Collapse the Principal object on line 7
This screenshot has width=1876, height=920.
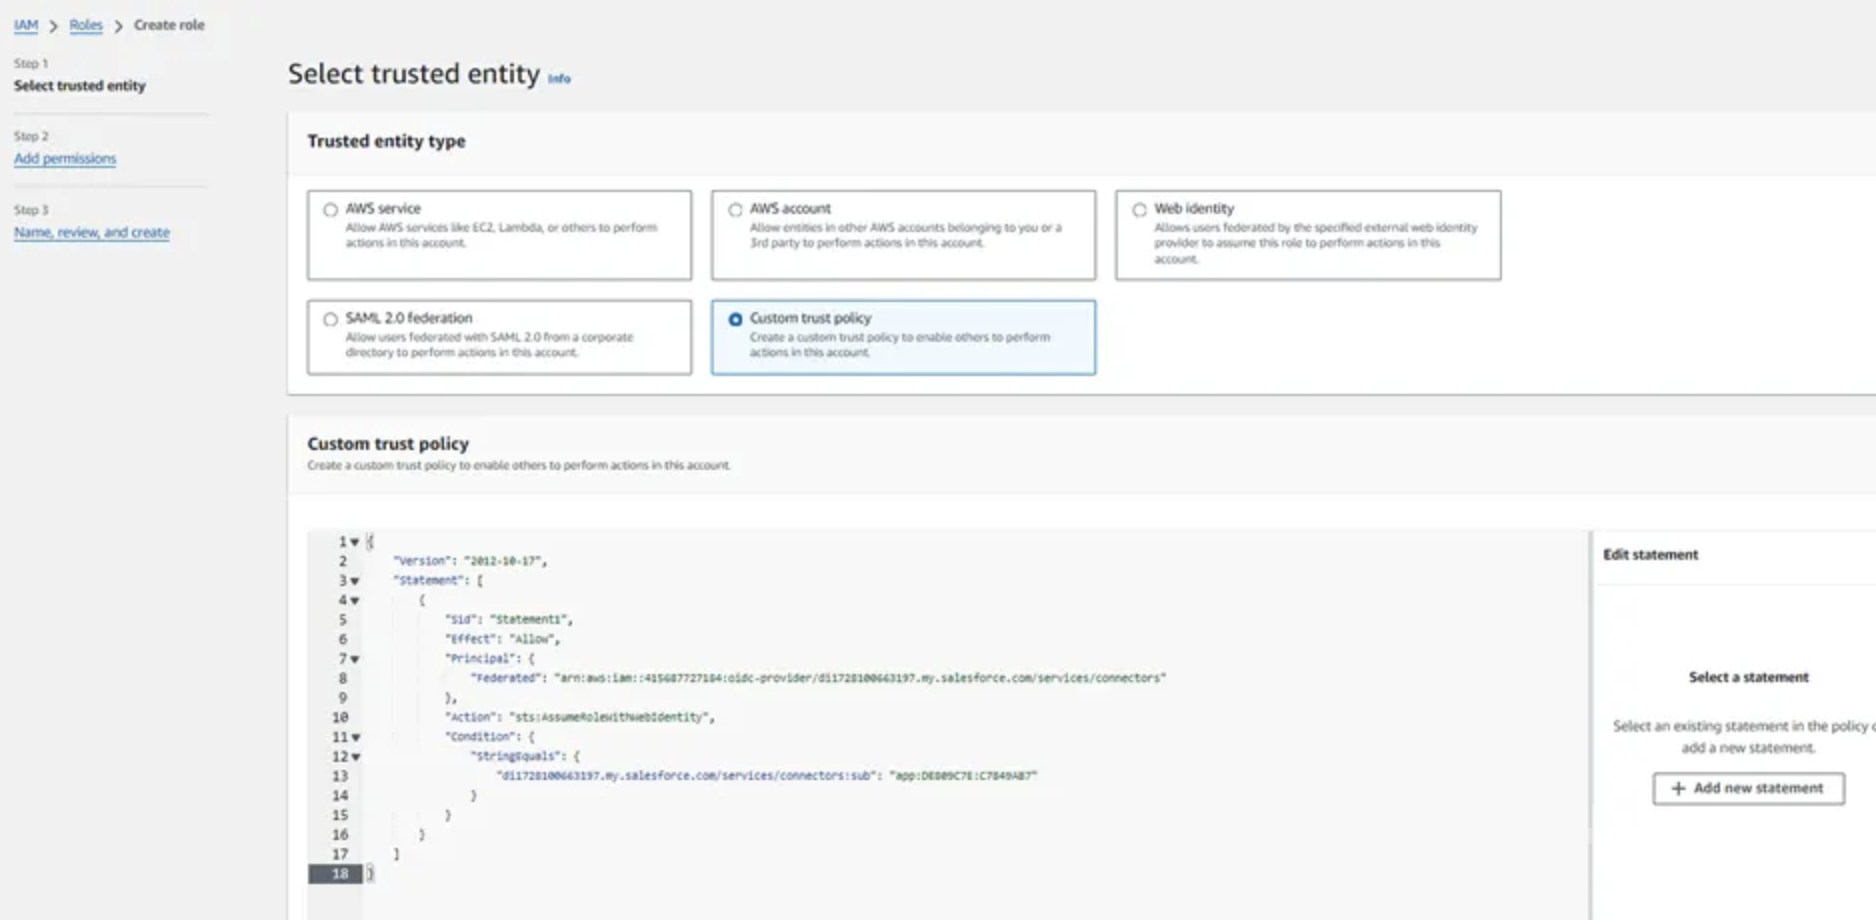[356, 658]
